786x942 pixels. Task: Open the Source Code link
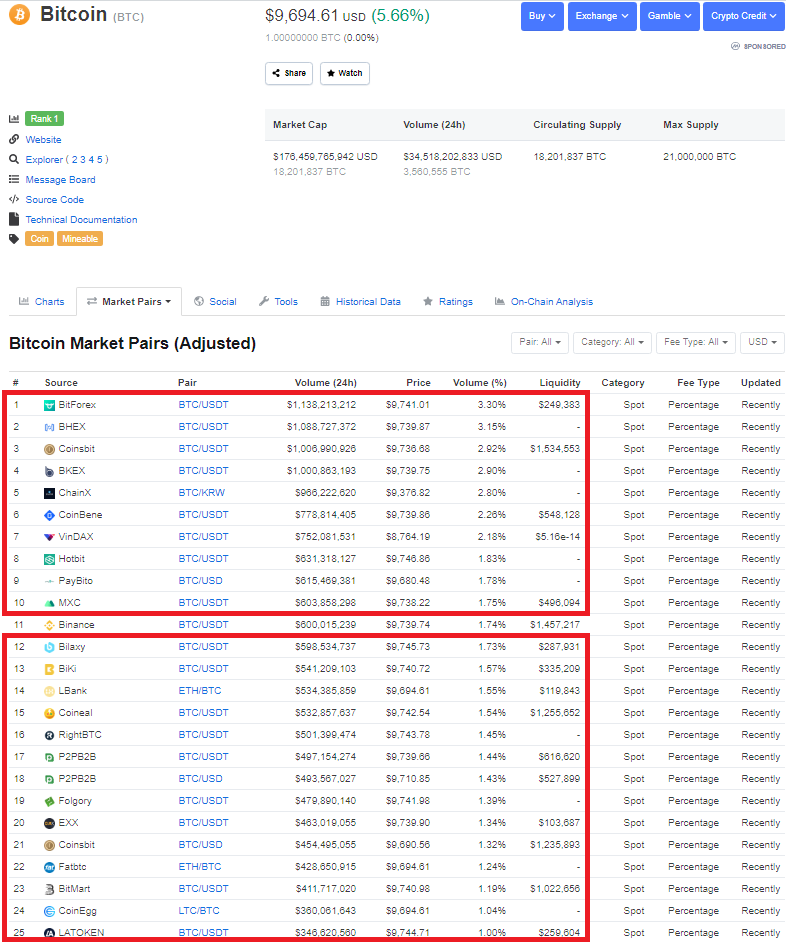[x=55, y=199]
